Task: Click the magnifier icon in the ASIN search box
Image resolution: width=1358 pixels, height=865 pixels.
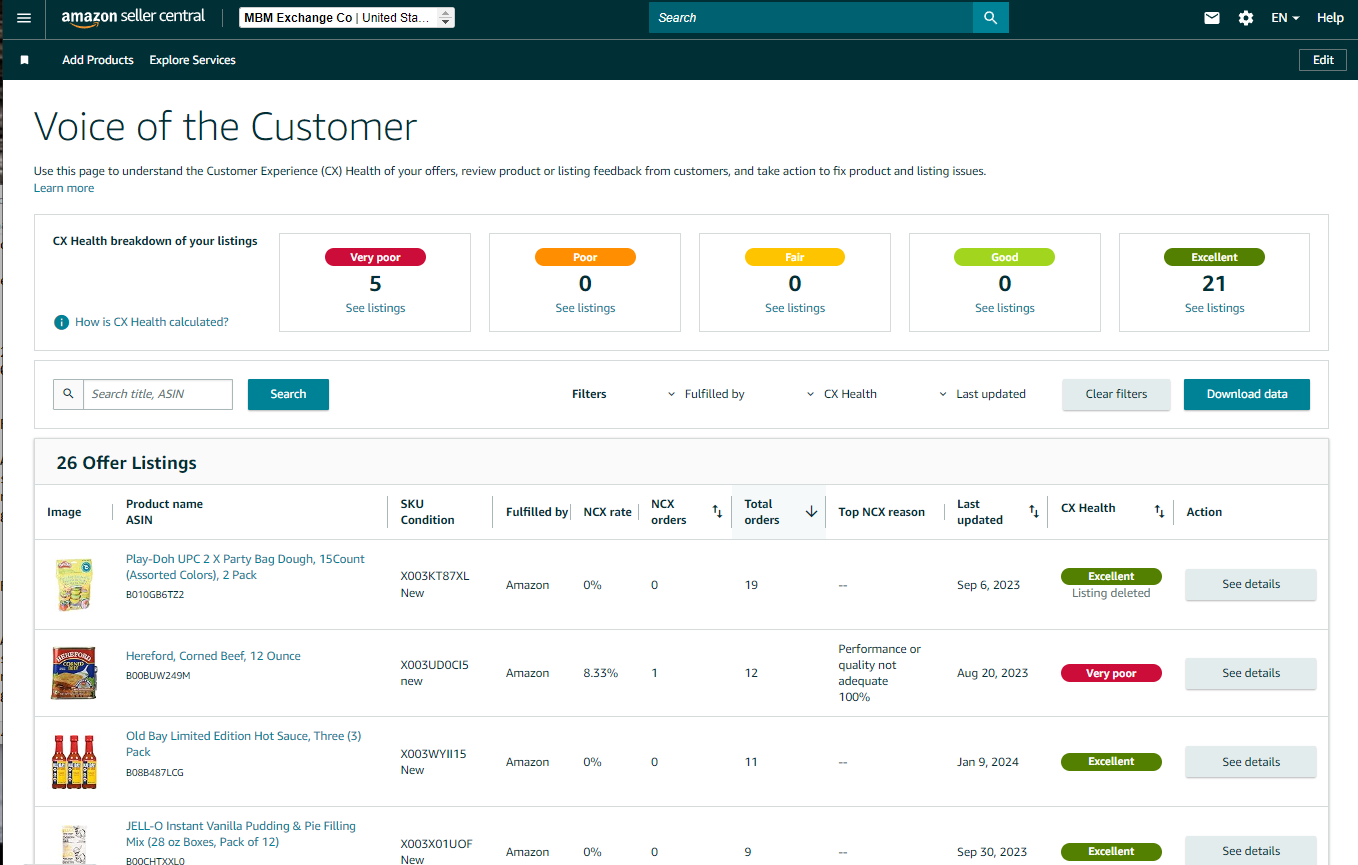Action: click(69, 394)
